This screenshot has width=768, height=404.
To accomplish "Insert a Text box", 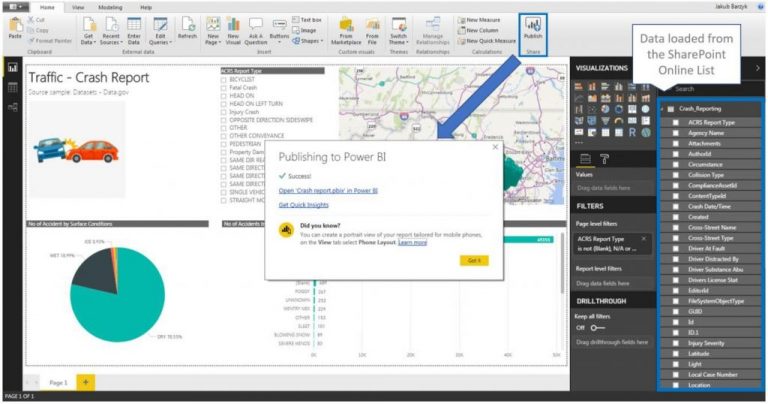I will (307, 20).
